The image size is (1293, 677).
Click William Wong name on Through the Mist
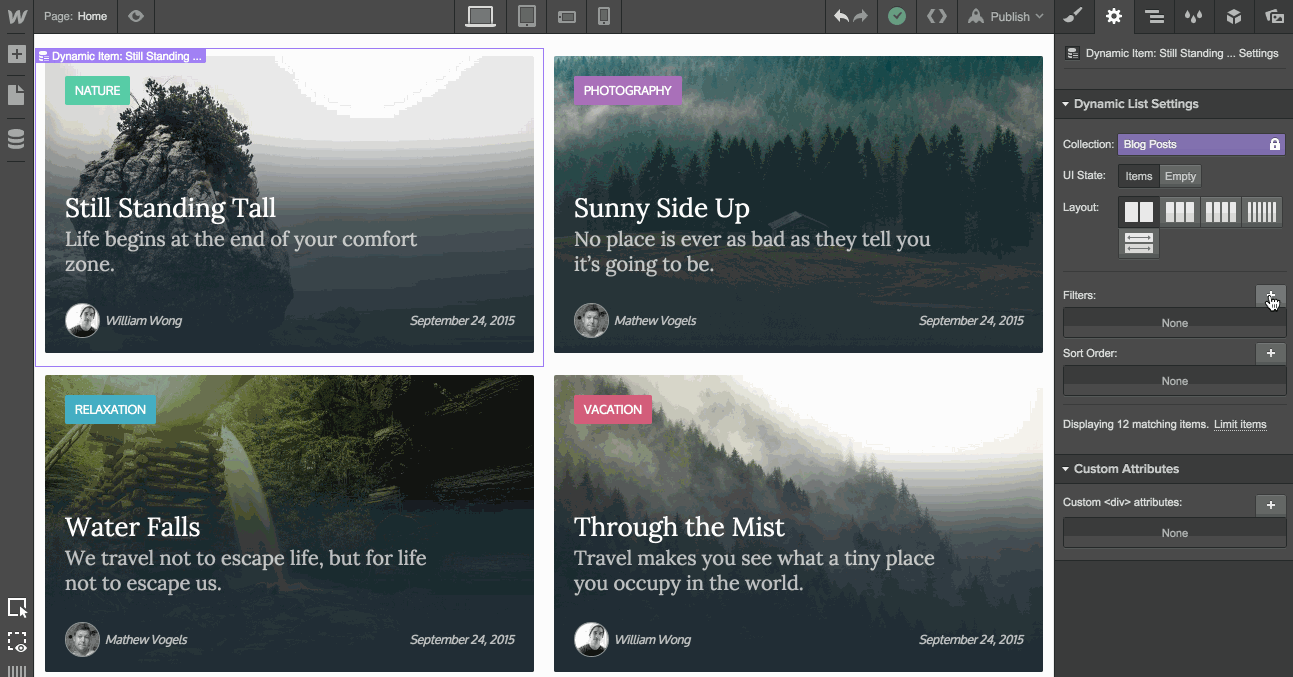[x=652, y=640]
